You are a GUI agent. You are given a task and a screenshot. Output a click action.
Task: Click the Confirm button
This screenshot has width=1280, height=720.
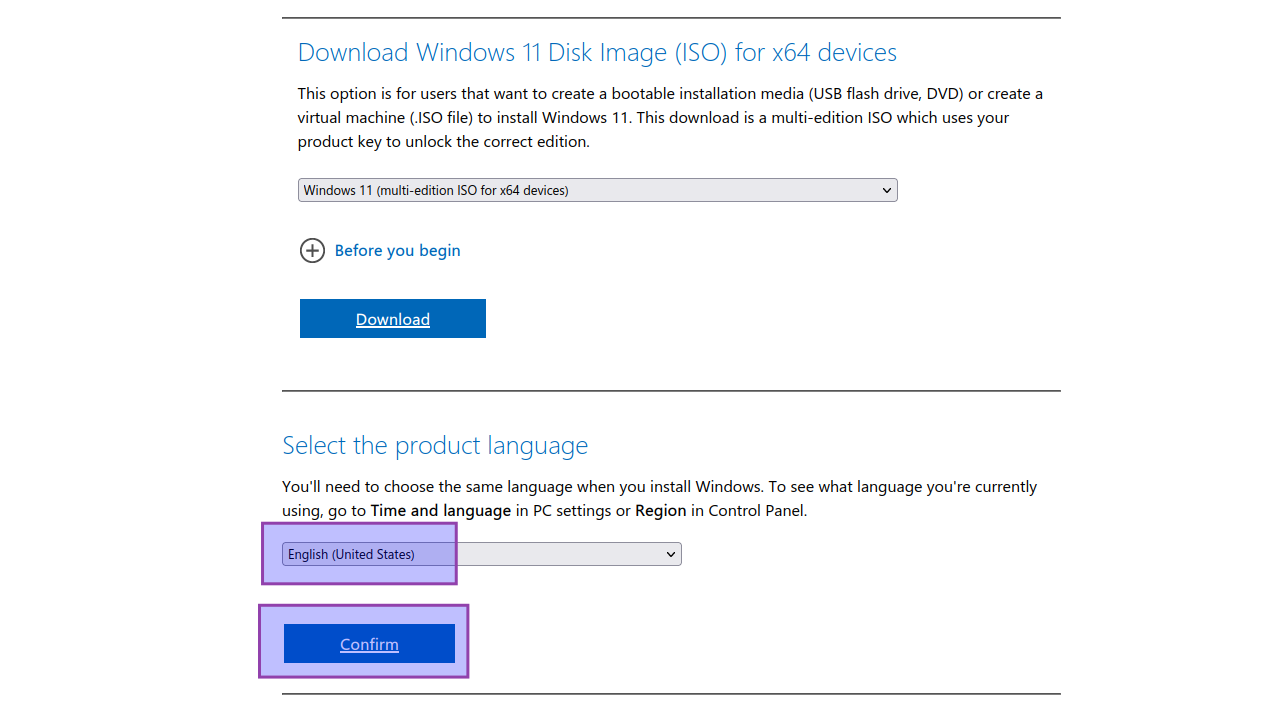369,644
